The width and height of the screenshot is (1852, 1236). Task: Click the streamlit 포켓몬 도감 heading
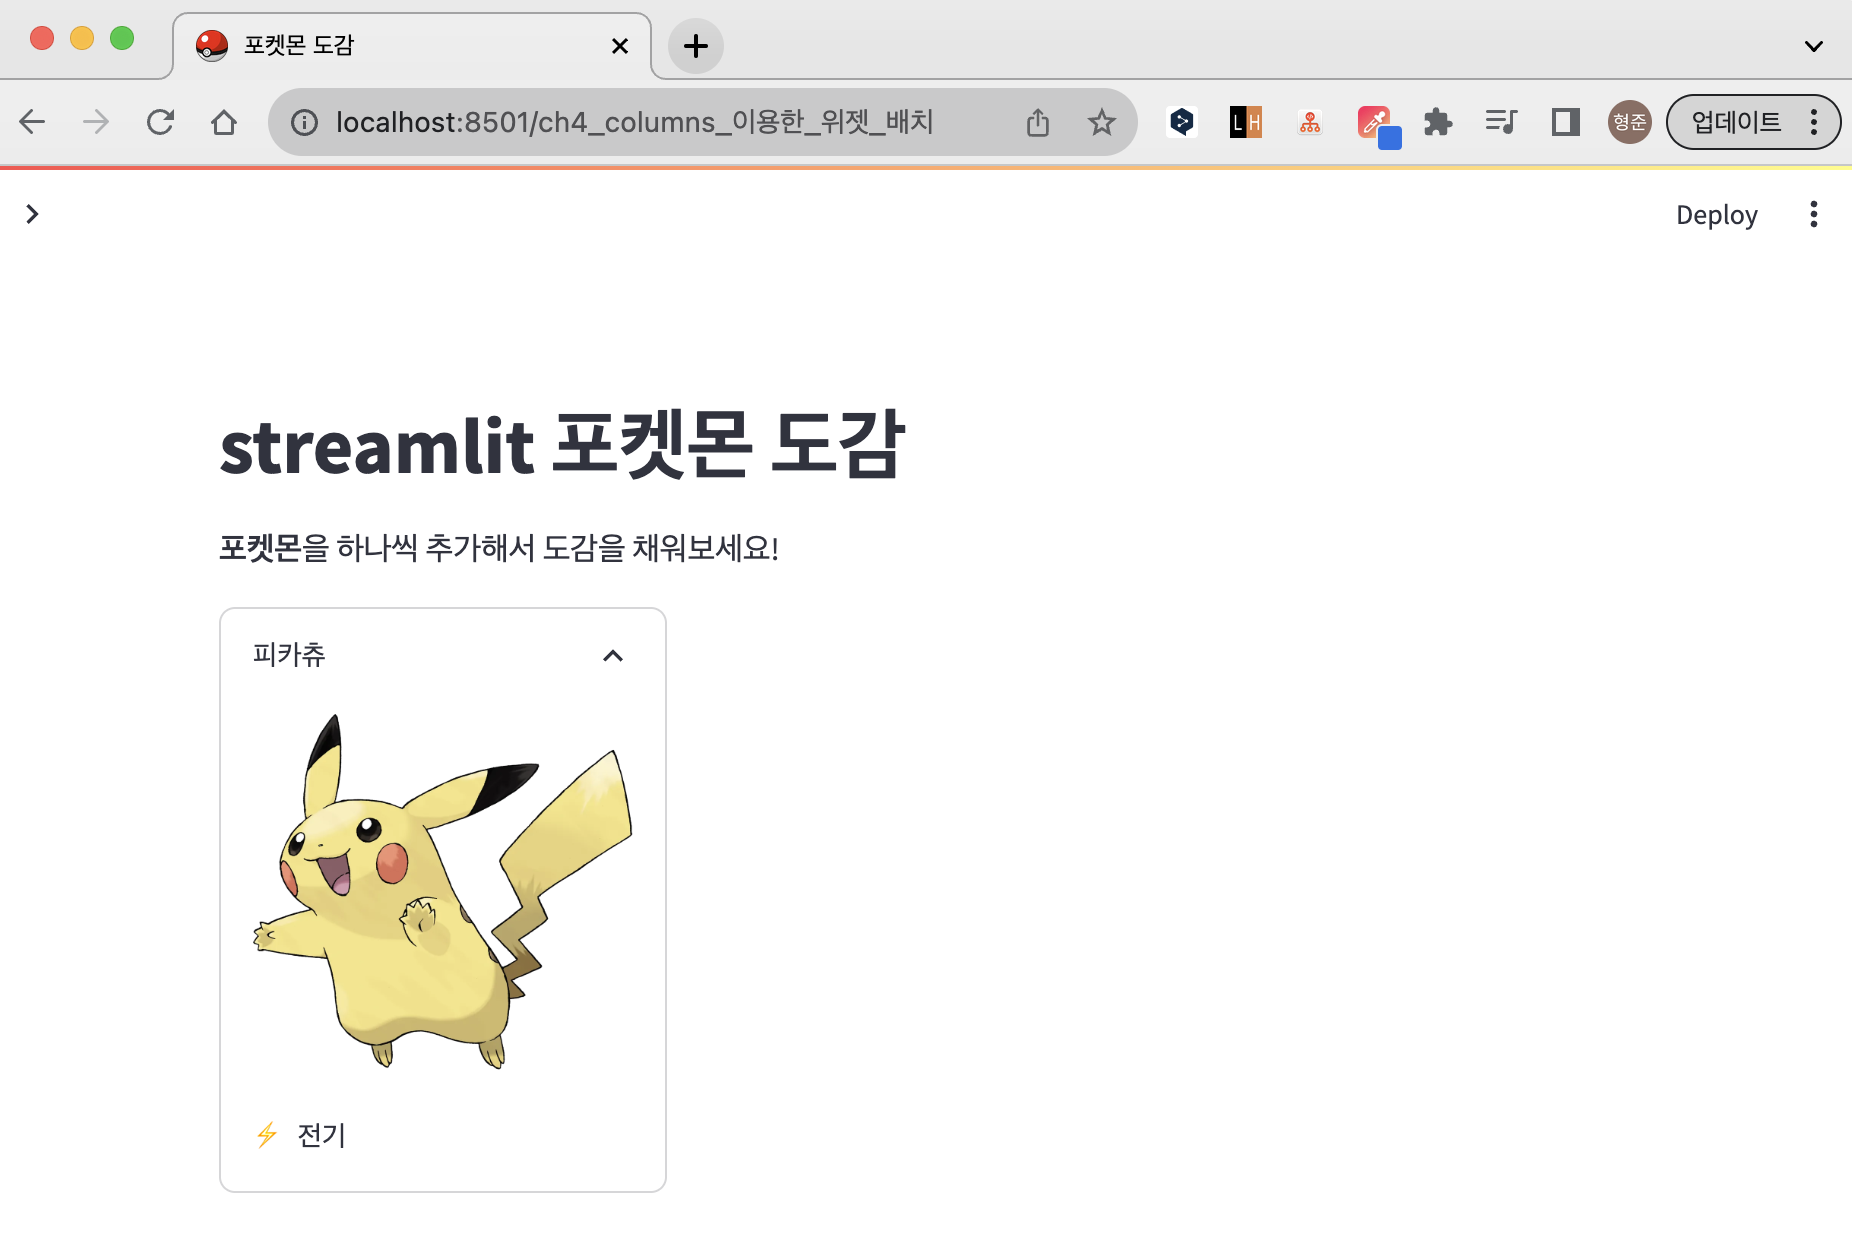[x=562, y=445]
